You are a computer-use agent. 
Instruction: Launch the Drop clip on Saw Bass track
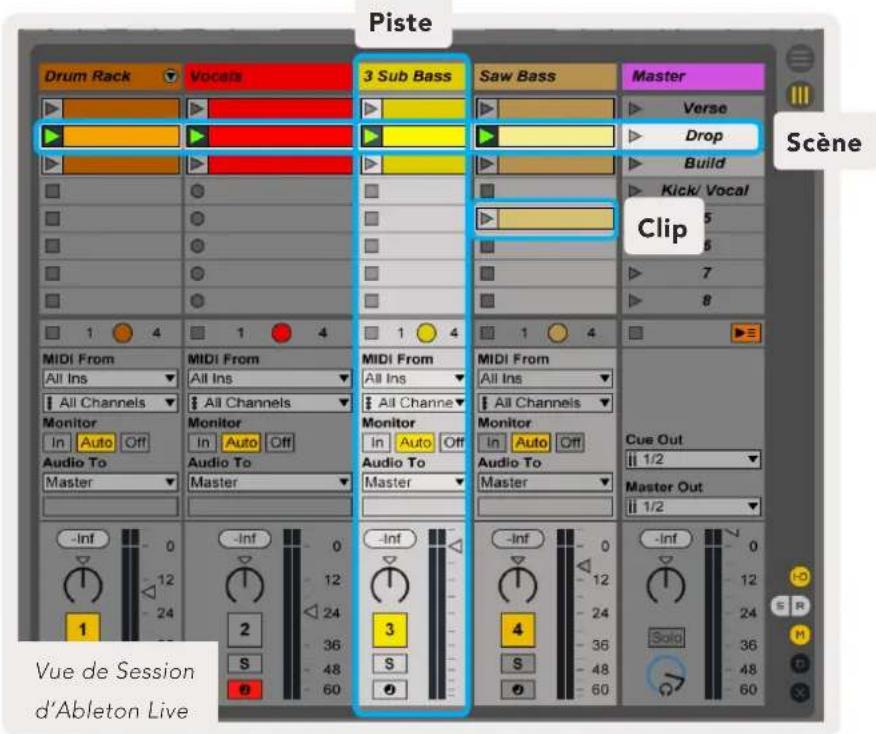487,136
